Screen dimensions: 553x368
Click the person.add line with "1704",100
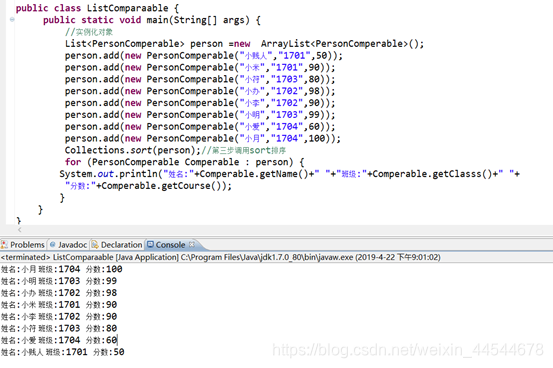pos(202,138)
